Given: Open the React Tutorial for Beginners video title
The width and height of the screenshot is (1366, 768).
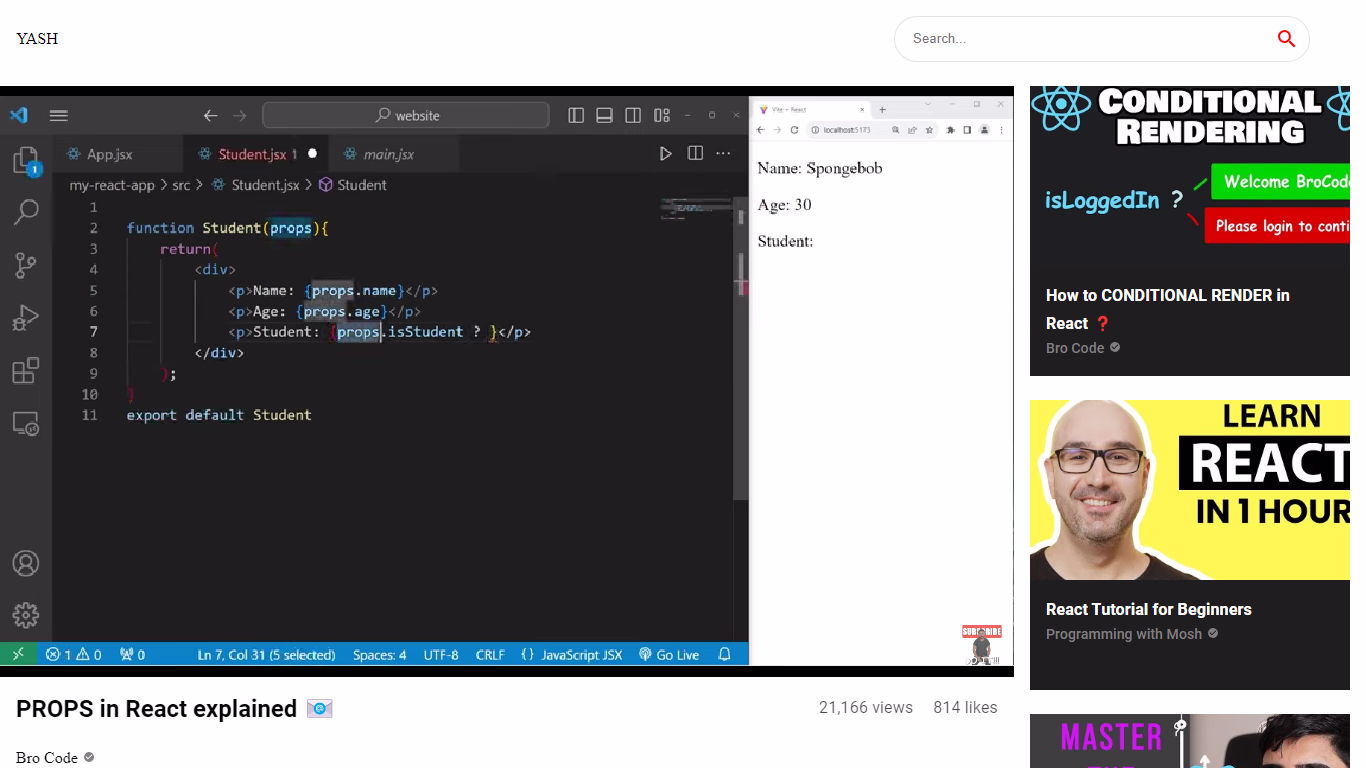Looking at the screenshot, I should [x=1148, y=609].
